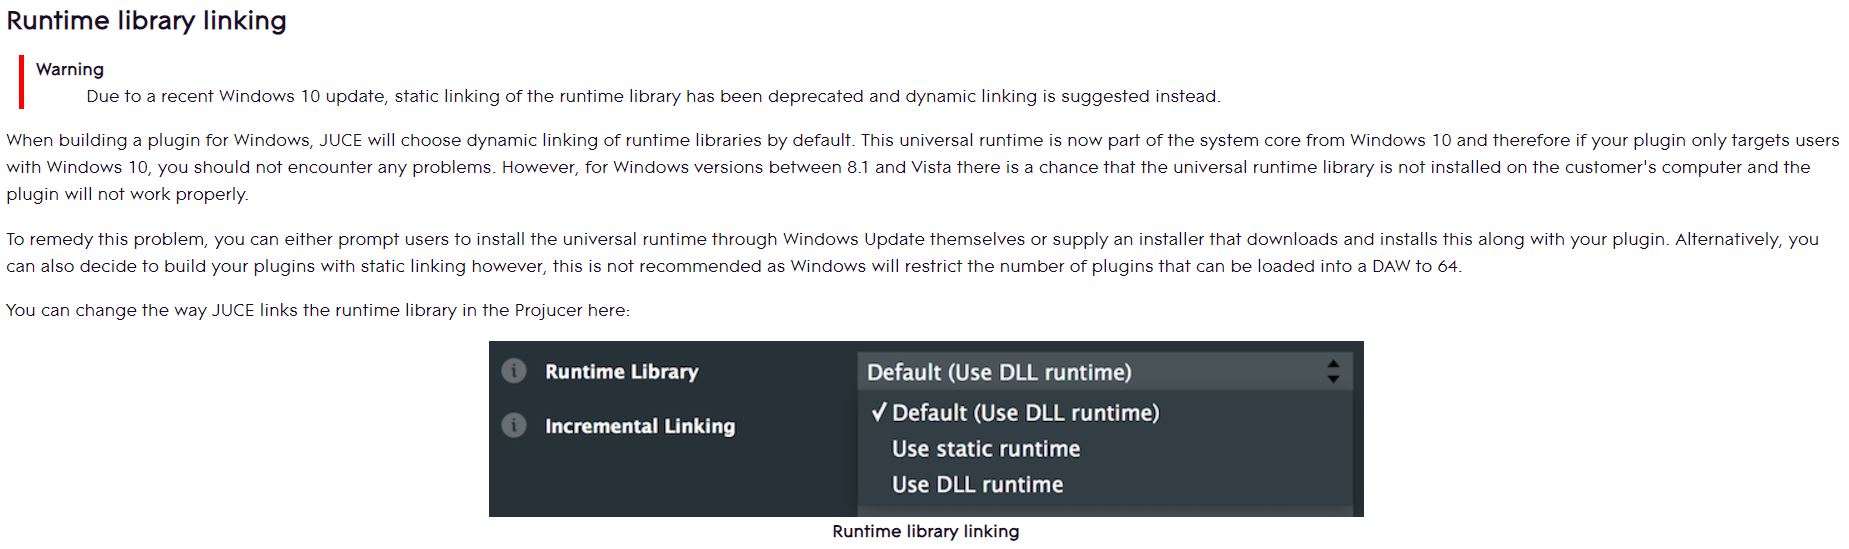
Task: Click the up-down arrows on Runtime Library combo
Action: (1333, 372)
